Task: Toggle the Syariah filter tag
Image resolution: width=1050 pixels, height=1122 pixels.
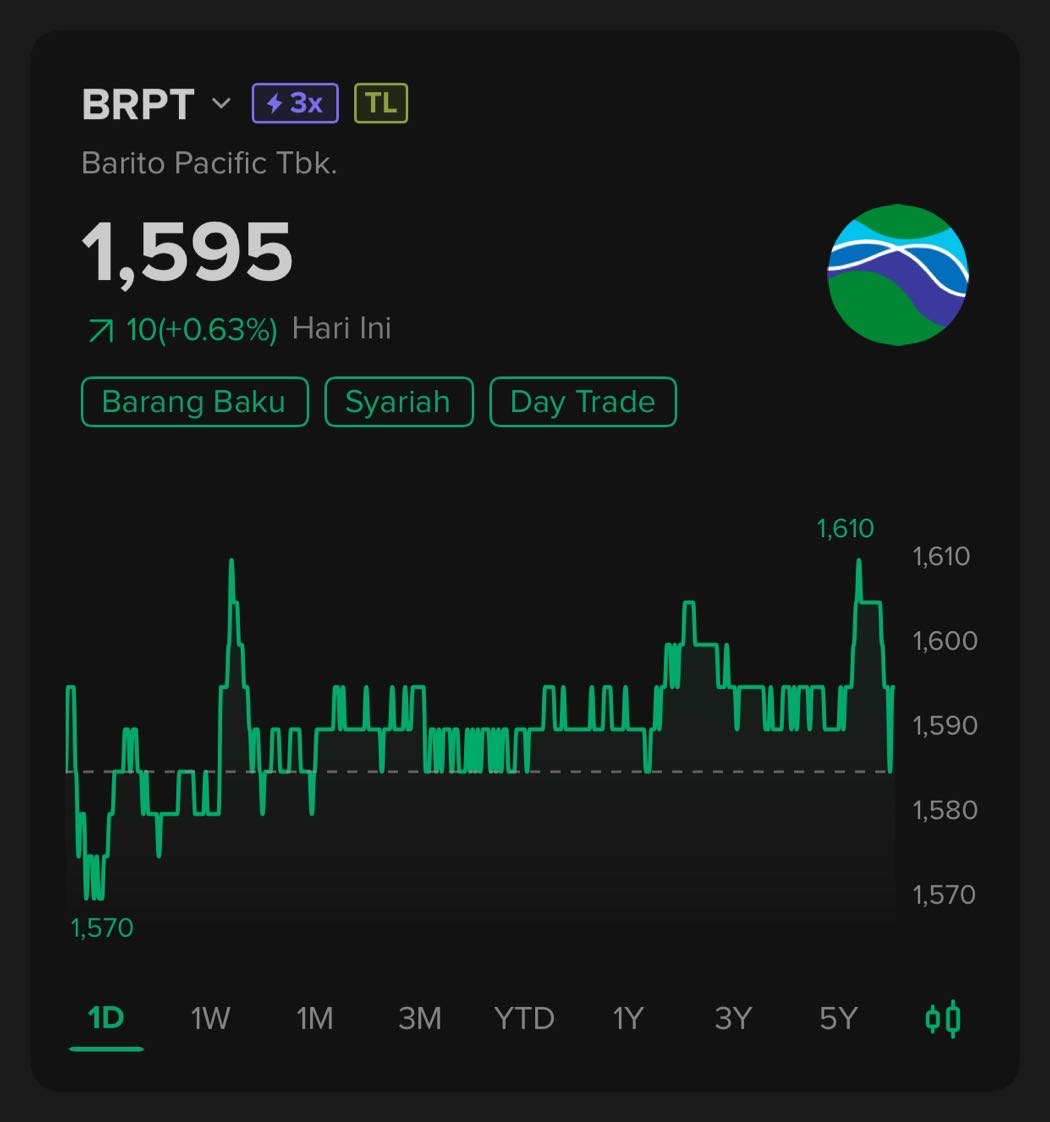Action: tap(398, 401)
